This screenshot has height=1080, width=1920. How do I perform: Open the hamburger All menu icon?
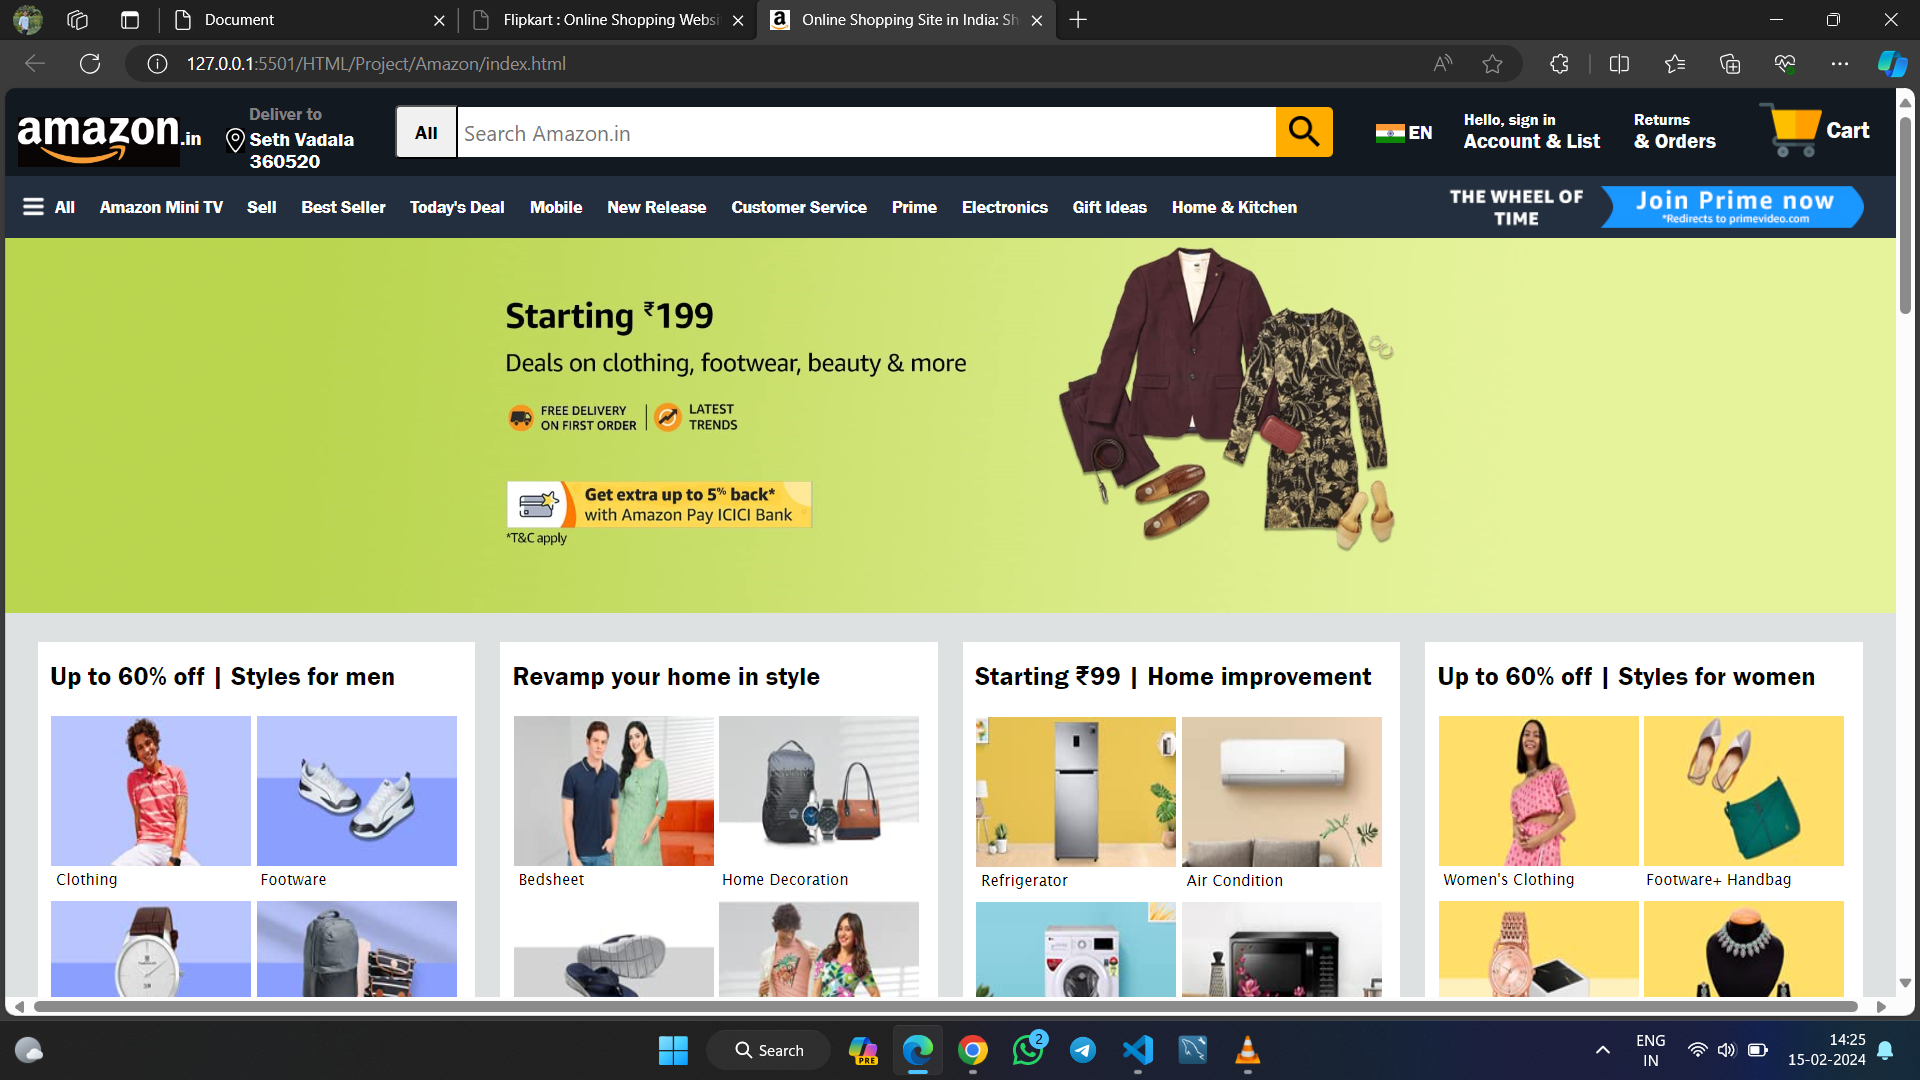(x=33, y=207)
